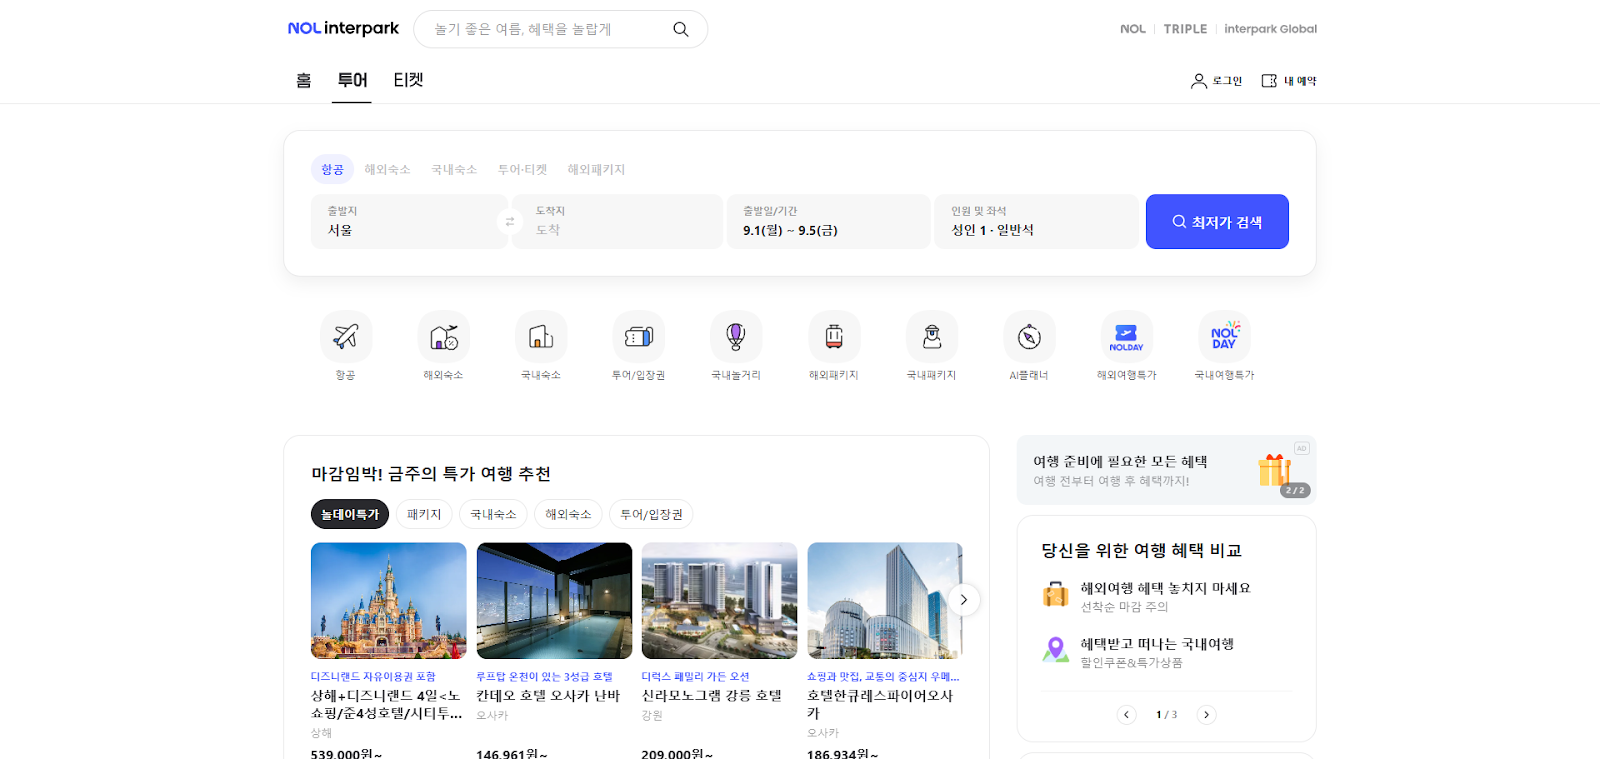This screenshot has width=1600, height=759.
Task: Switch to the 홈 tab
Action: pos(304,80)
